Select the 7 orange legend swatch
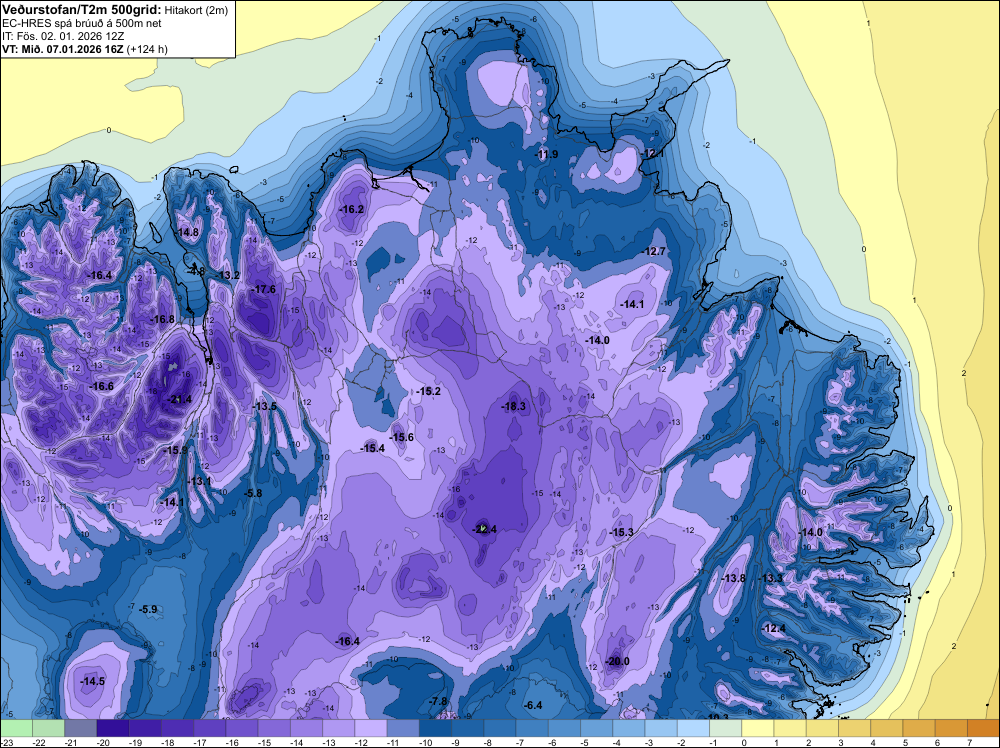This screenshot has height=748, width=1000. [x=983, y=728]
